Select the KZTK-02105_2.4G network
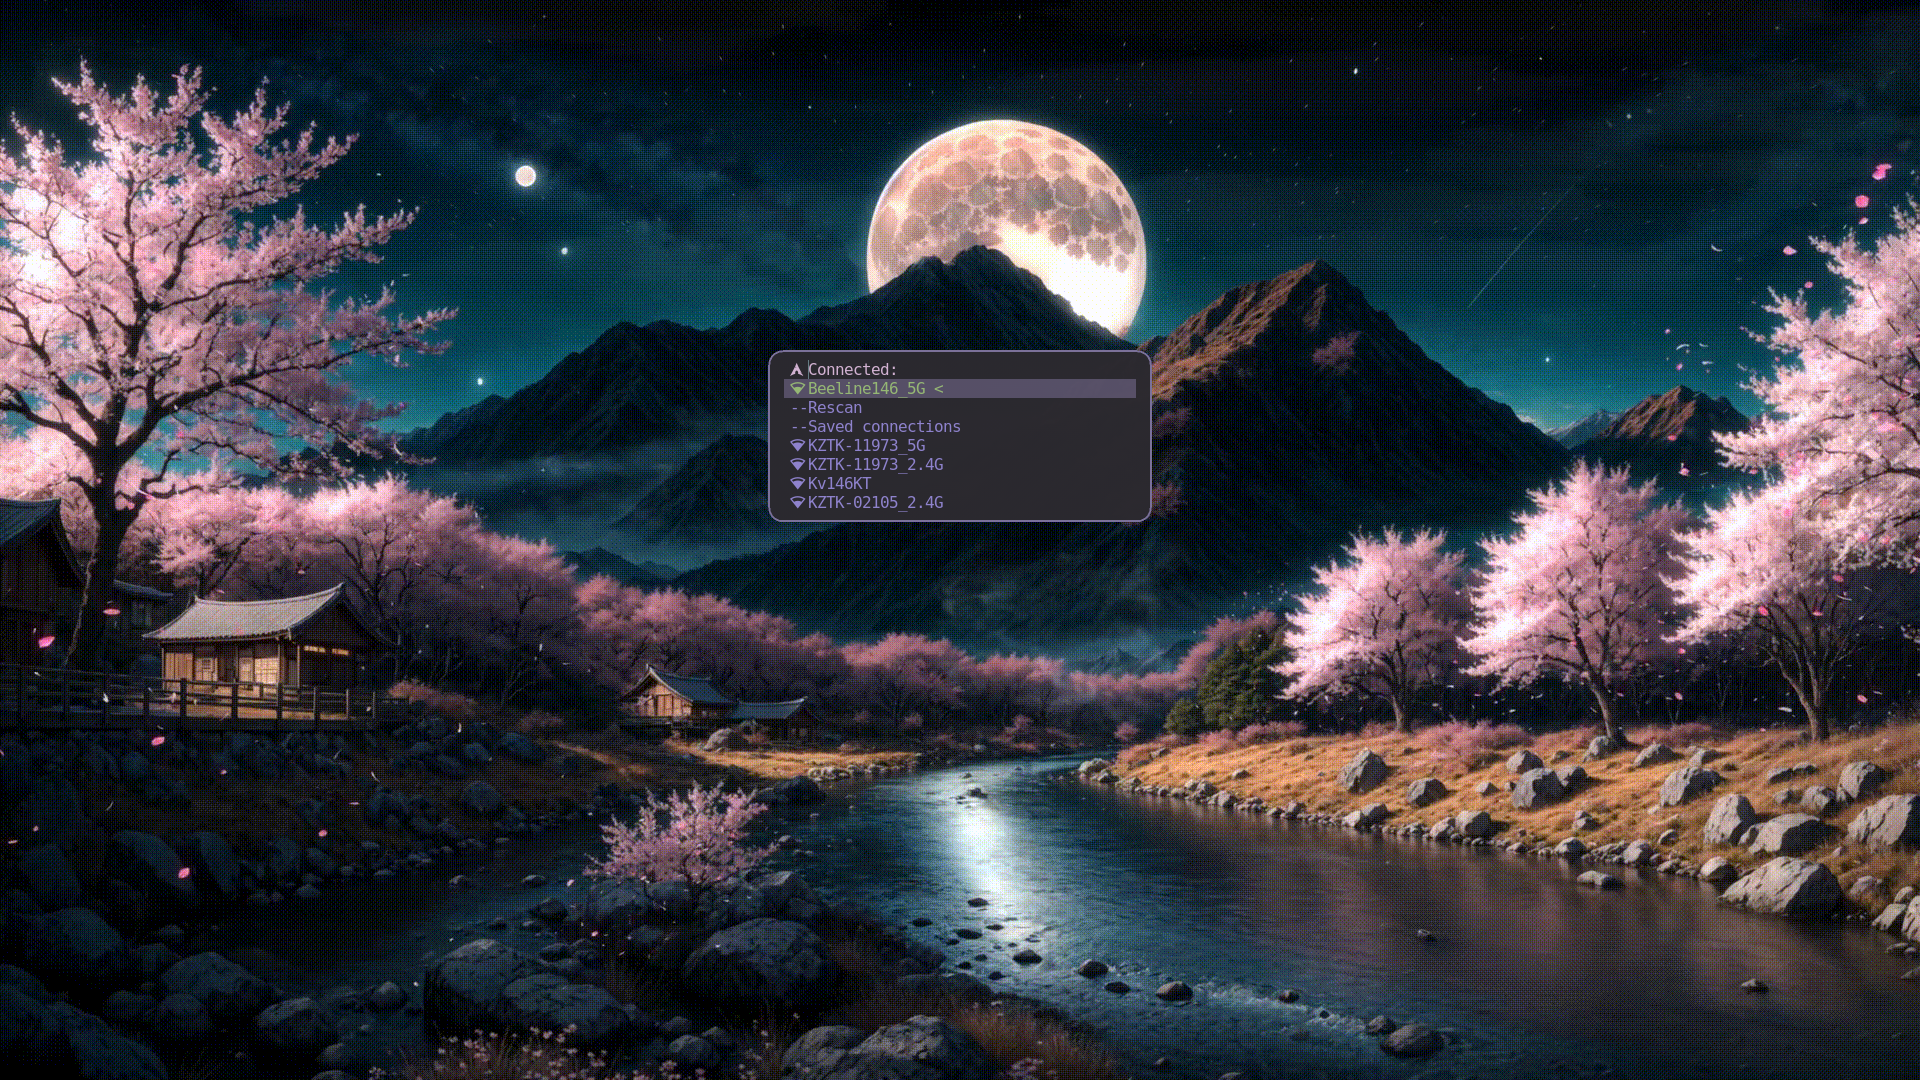 pos(875,503)
